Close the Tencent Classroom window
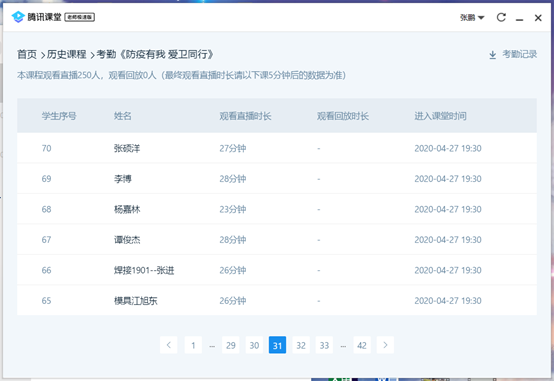The height and width of the screenshot is (381, 554). (x=538, y=18)
